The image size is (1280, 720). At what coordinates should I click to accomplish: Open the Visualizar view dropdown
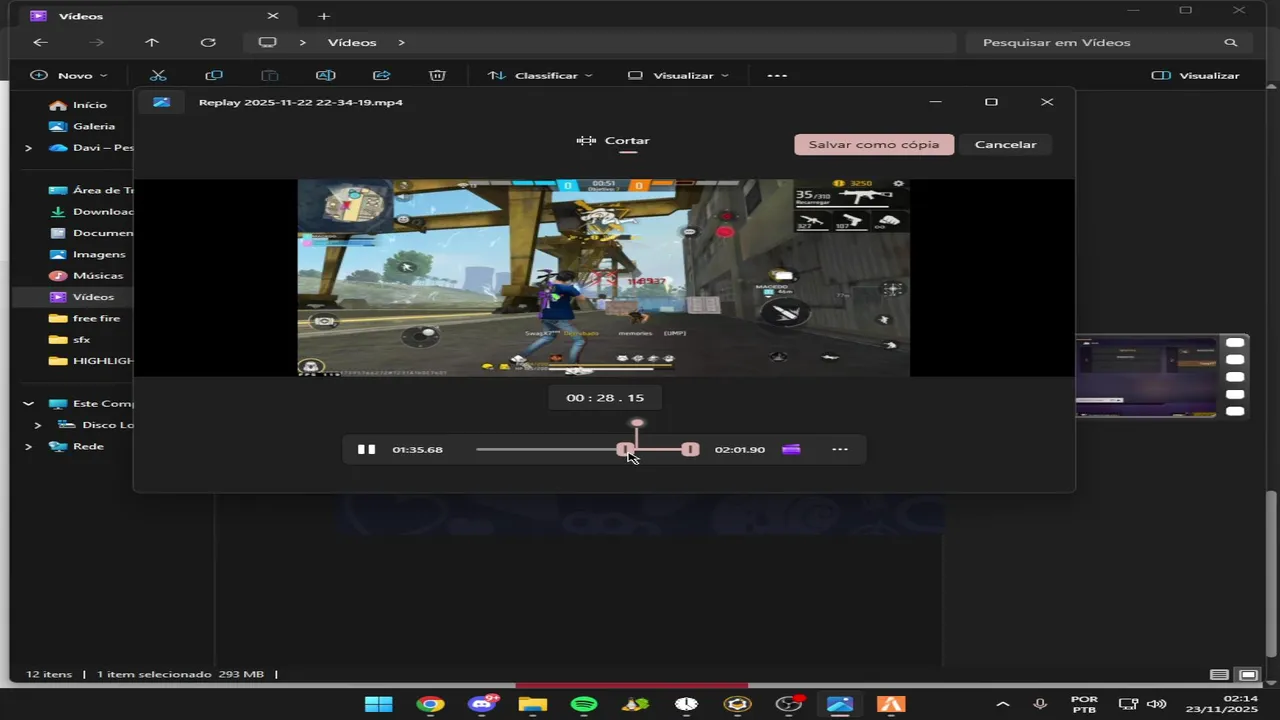[x=679, y=75]
